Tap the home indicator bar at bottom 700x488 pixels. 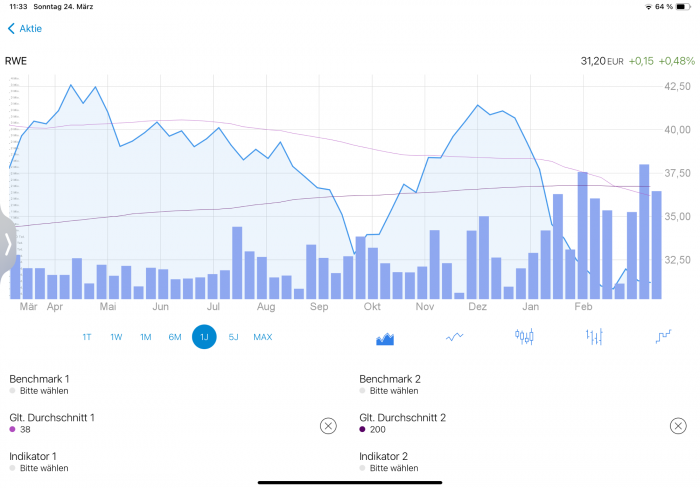350,483
